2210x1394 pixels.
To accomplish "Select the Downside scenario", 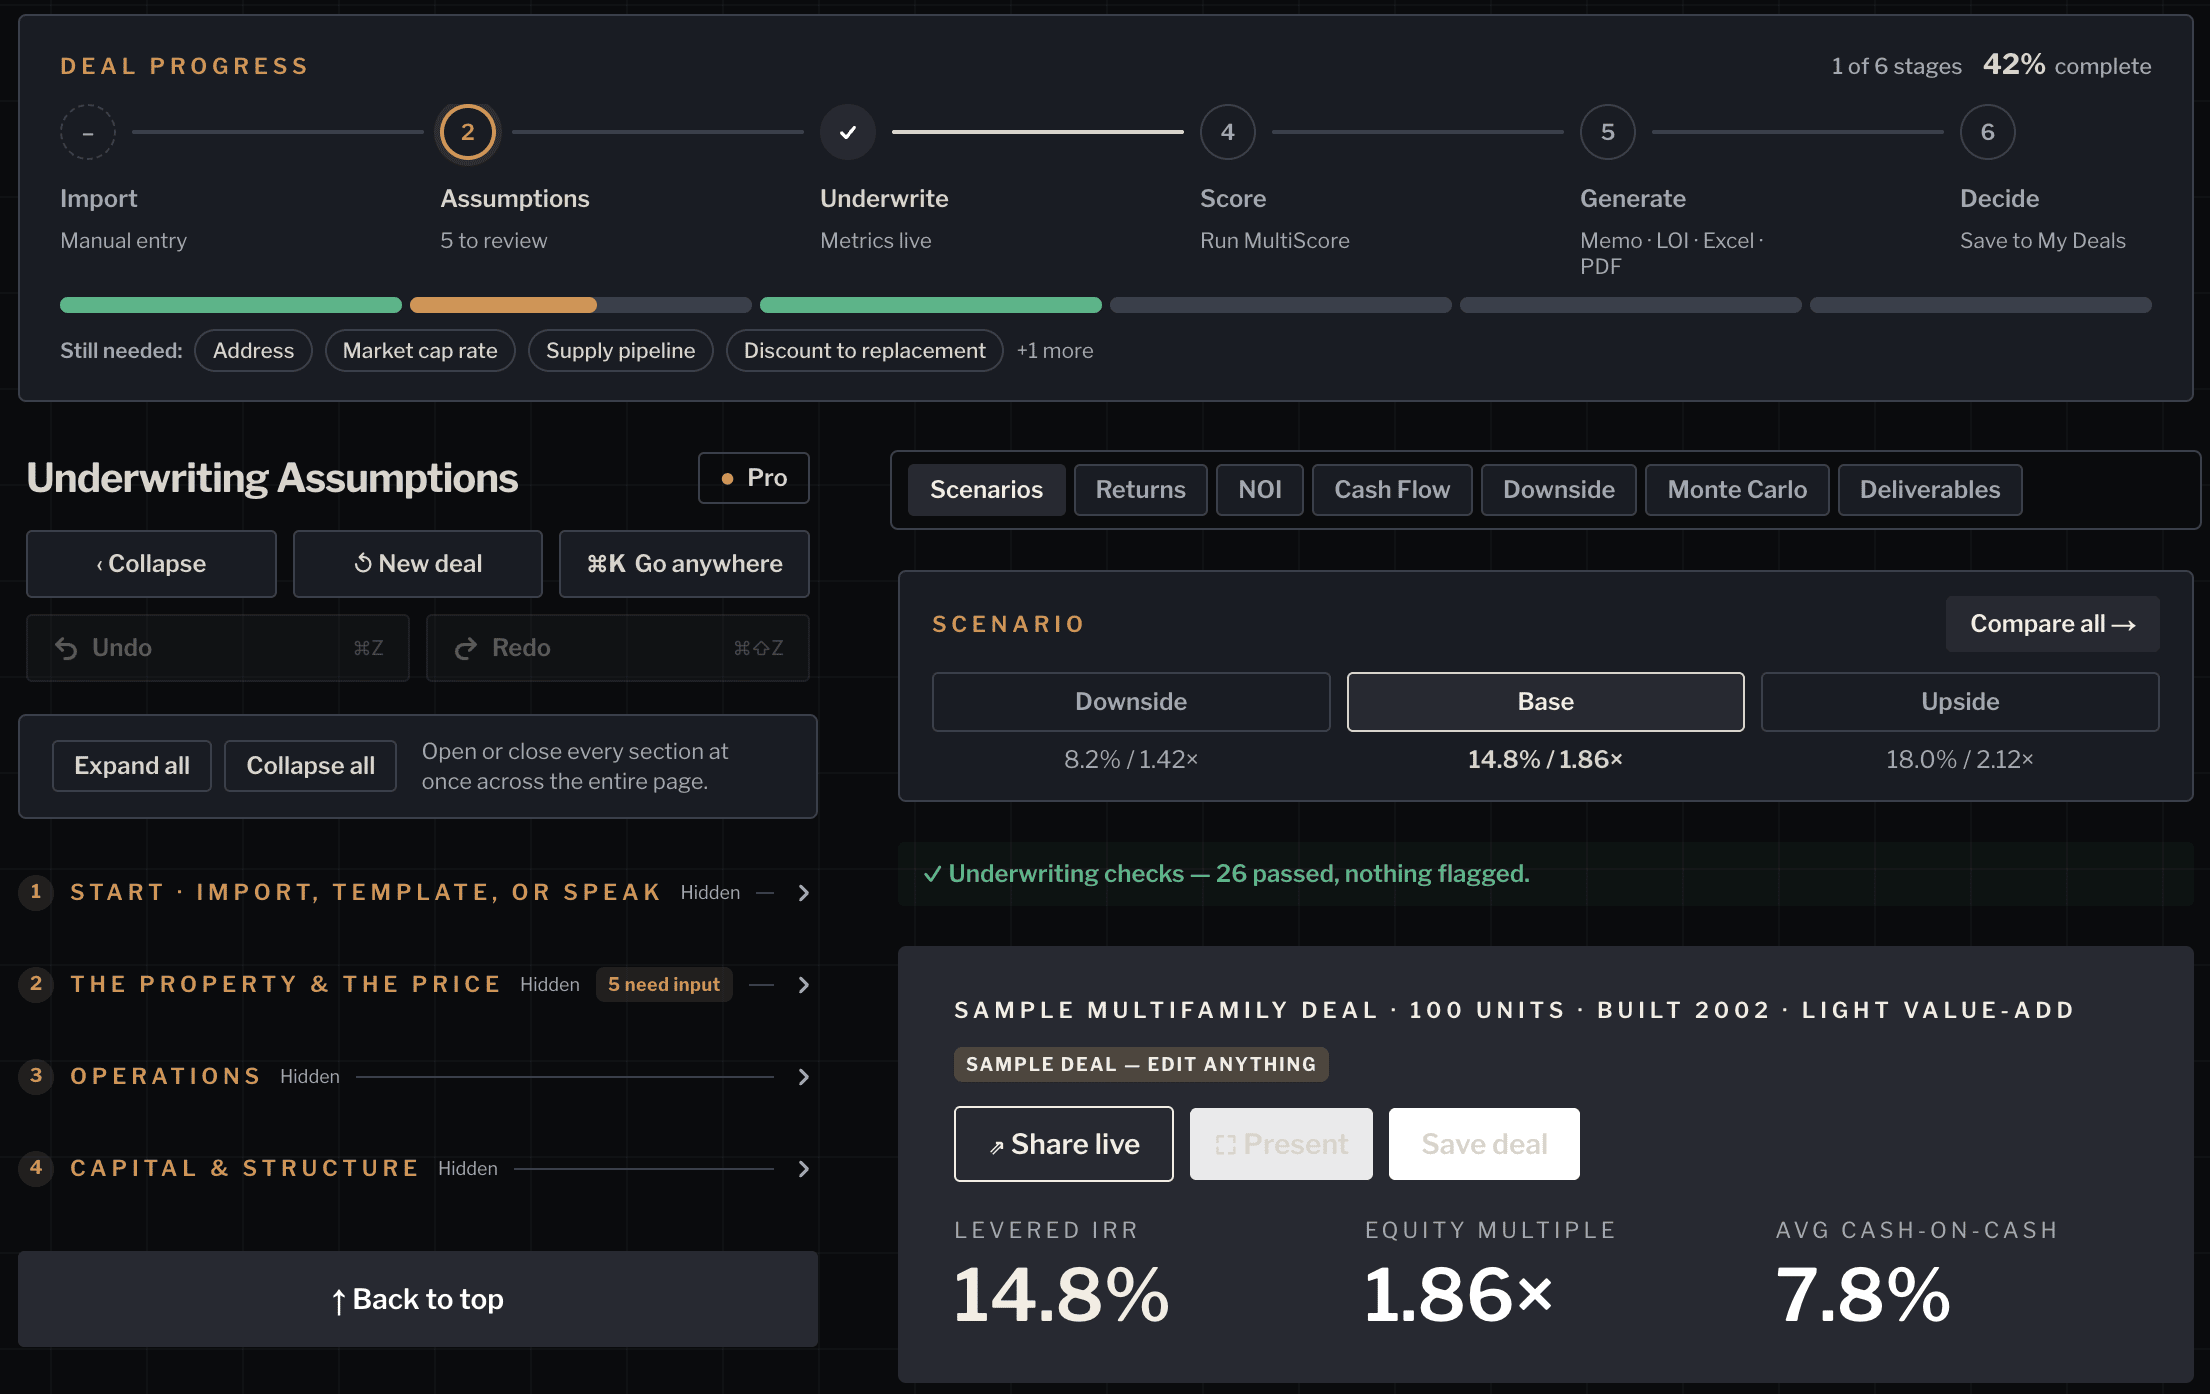I will 1131,702.
